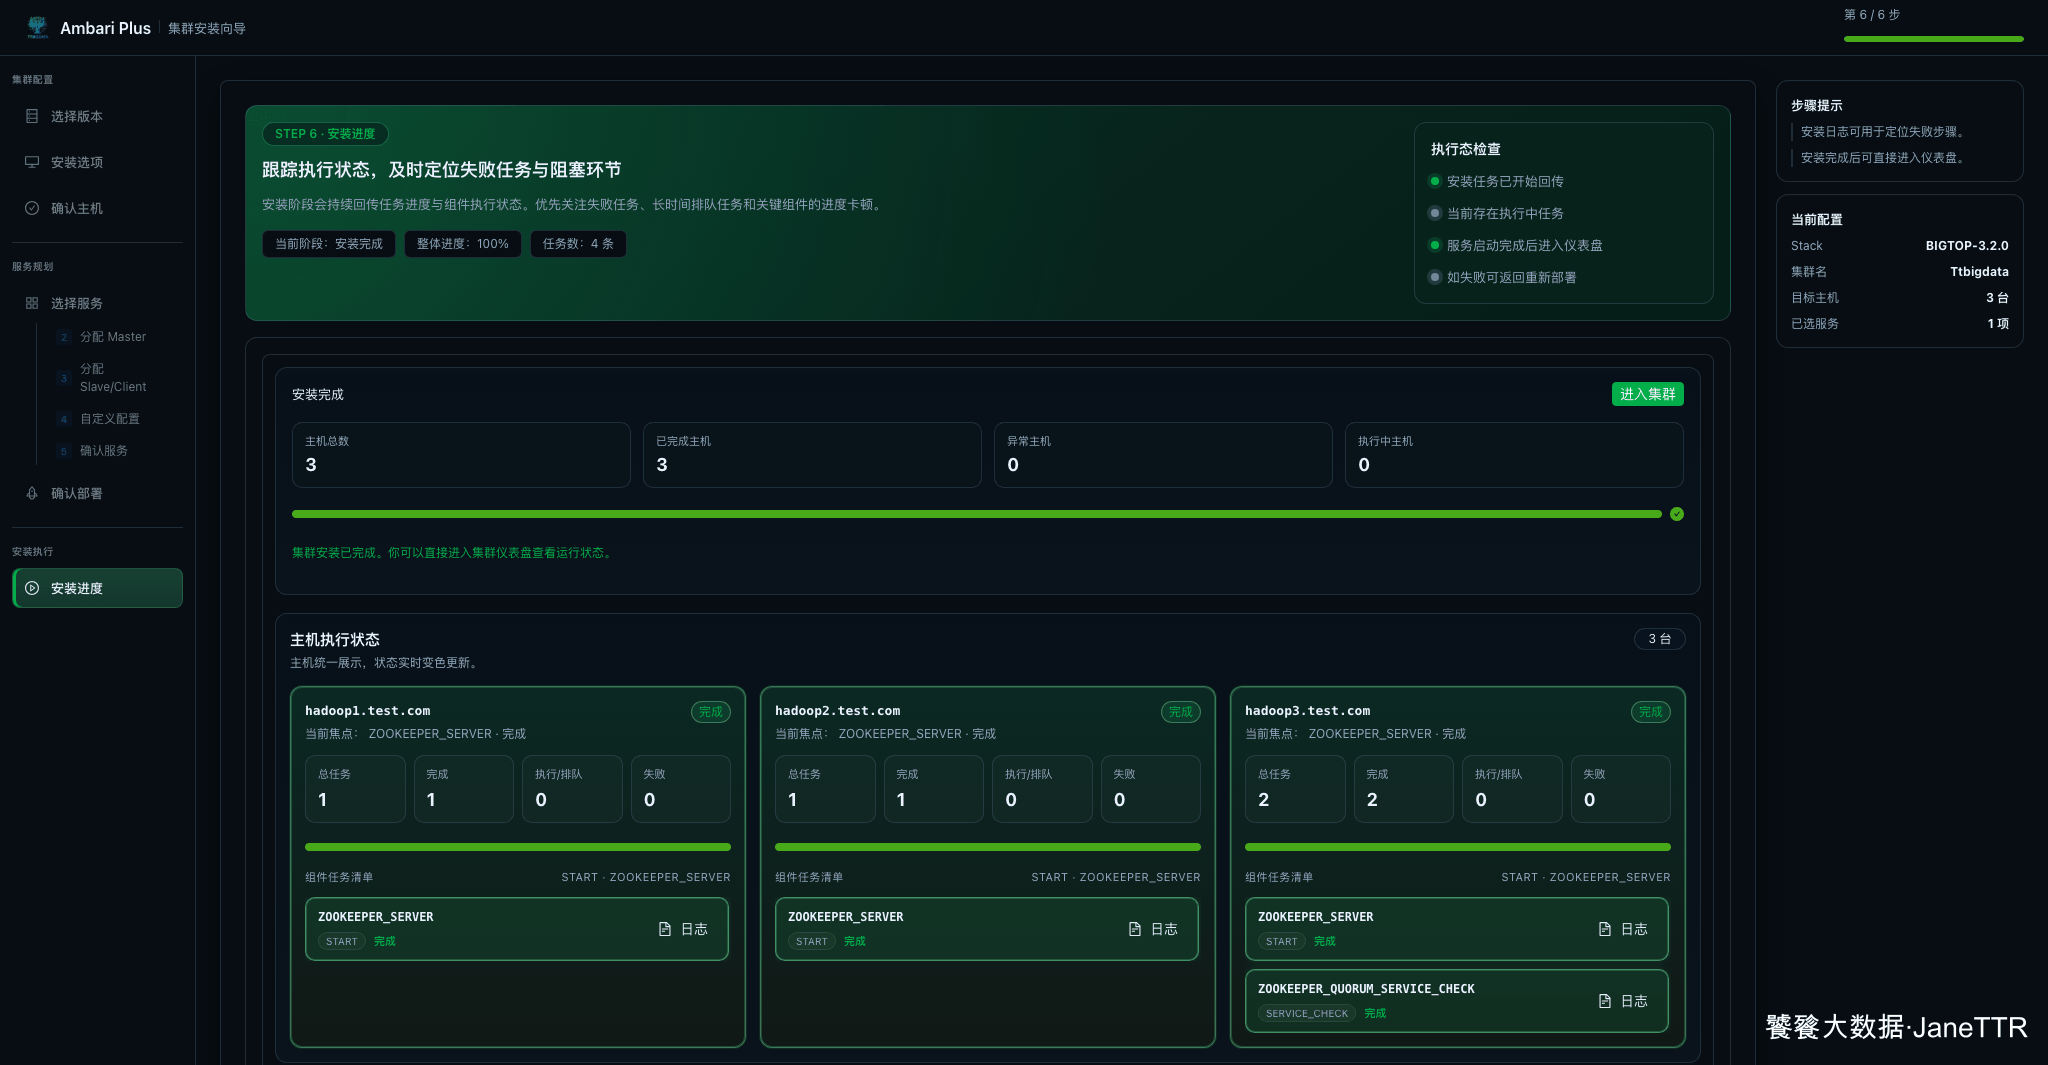Click the 执行中主机 stat card
Image resolution: width=2048 pixels, height=1065 pixels.
tap(1514, 455)
